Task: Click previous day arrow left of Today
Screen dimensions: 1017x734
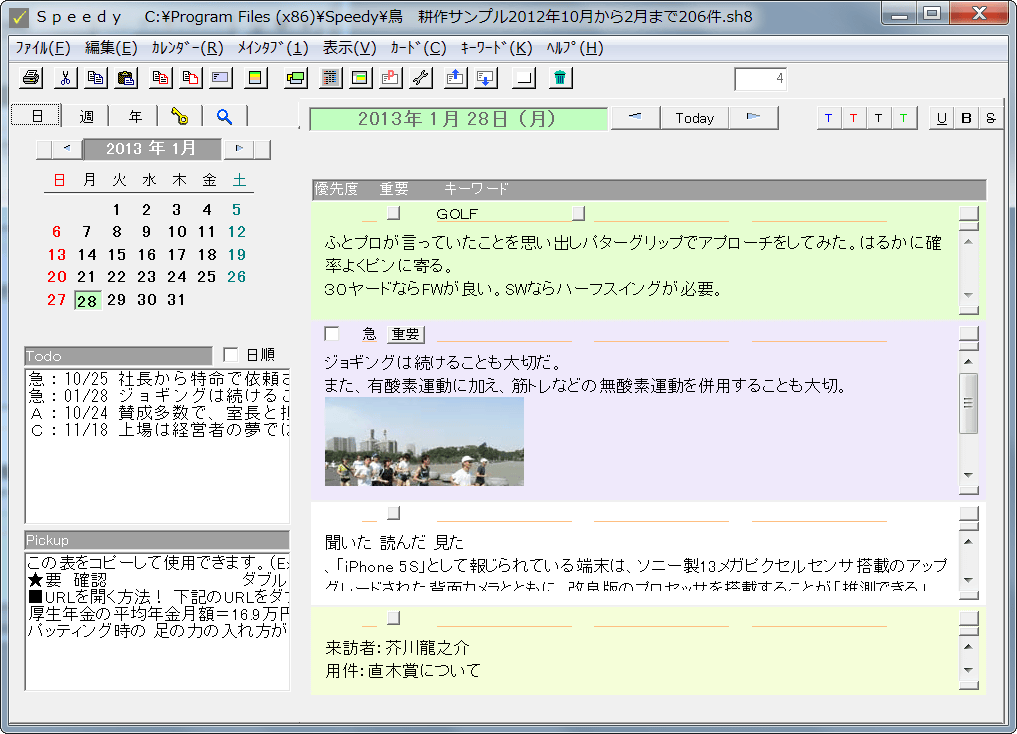Action: pos(636,117)
